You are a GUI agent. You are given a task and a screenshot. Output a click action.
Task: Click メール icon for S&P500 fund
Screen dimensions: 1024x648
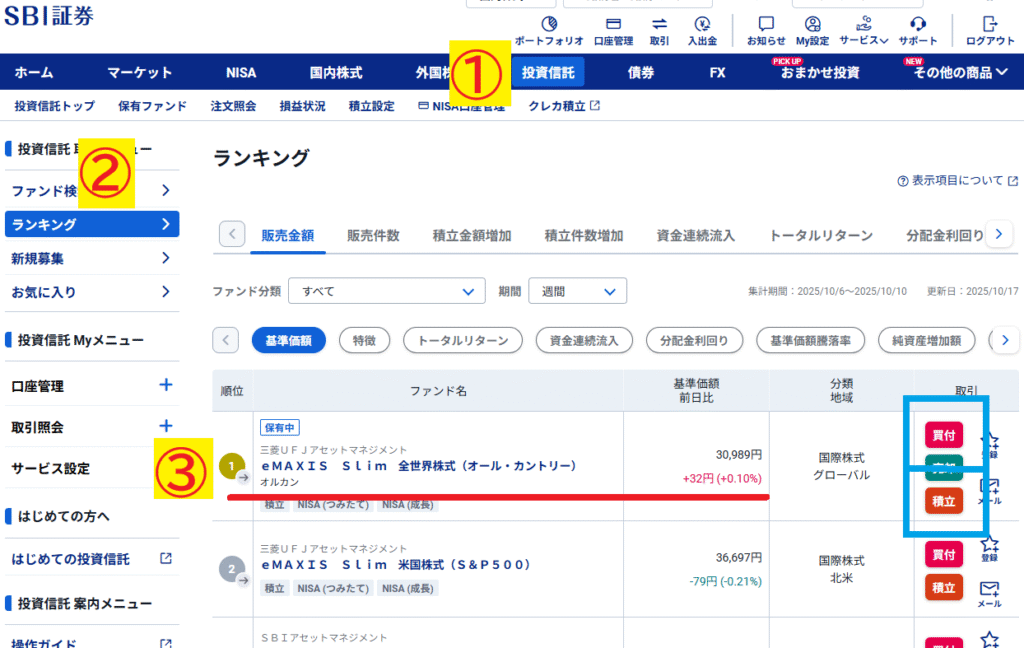pyautogui.click(x=989, y=588)
